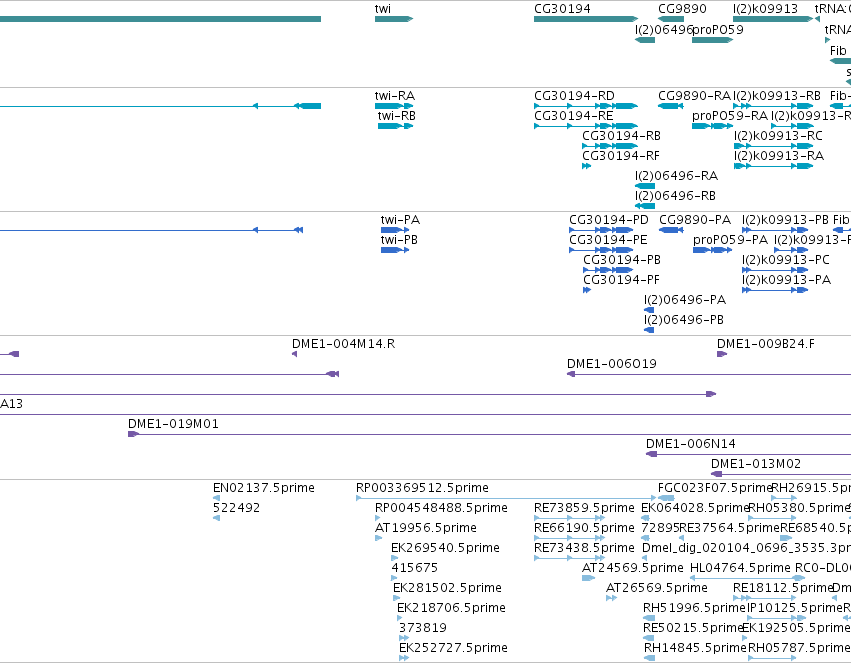Click the l(2)06496-PA protein label
Viewport: 851px width, 663px height.
click(x=685, y=300)
